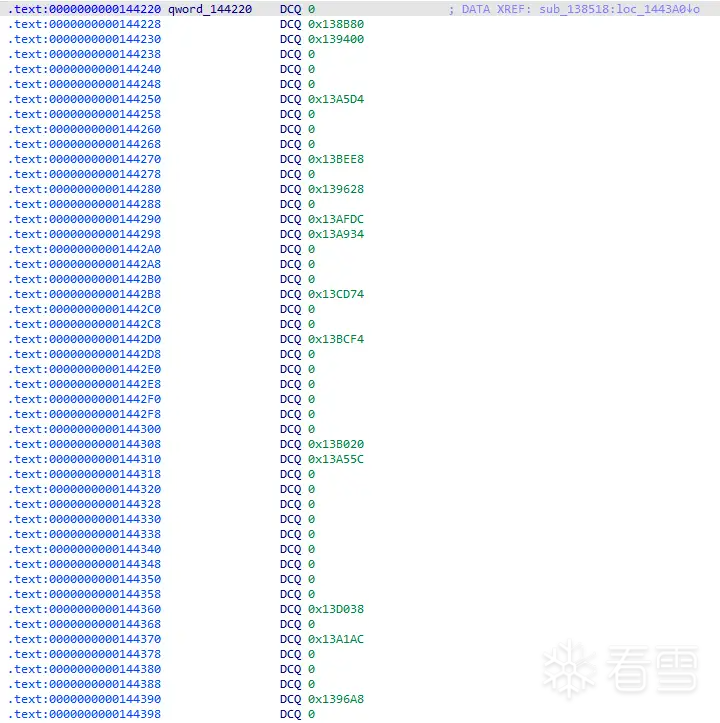Screen dimensions: 720x723
Task: Click address .text:0000000000144270
Action: tap(84, 159)
